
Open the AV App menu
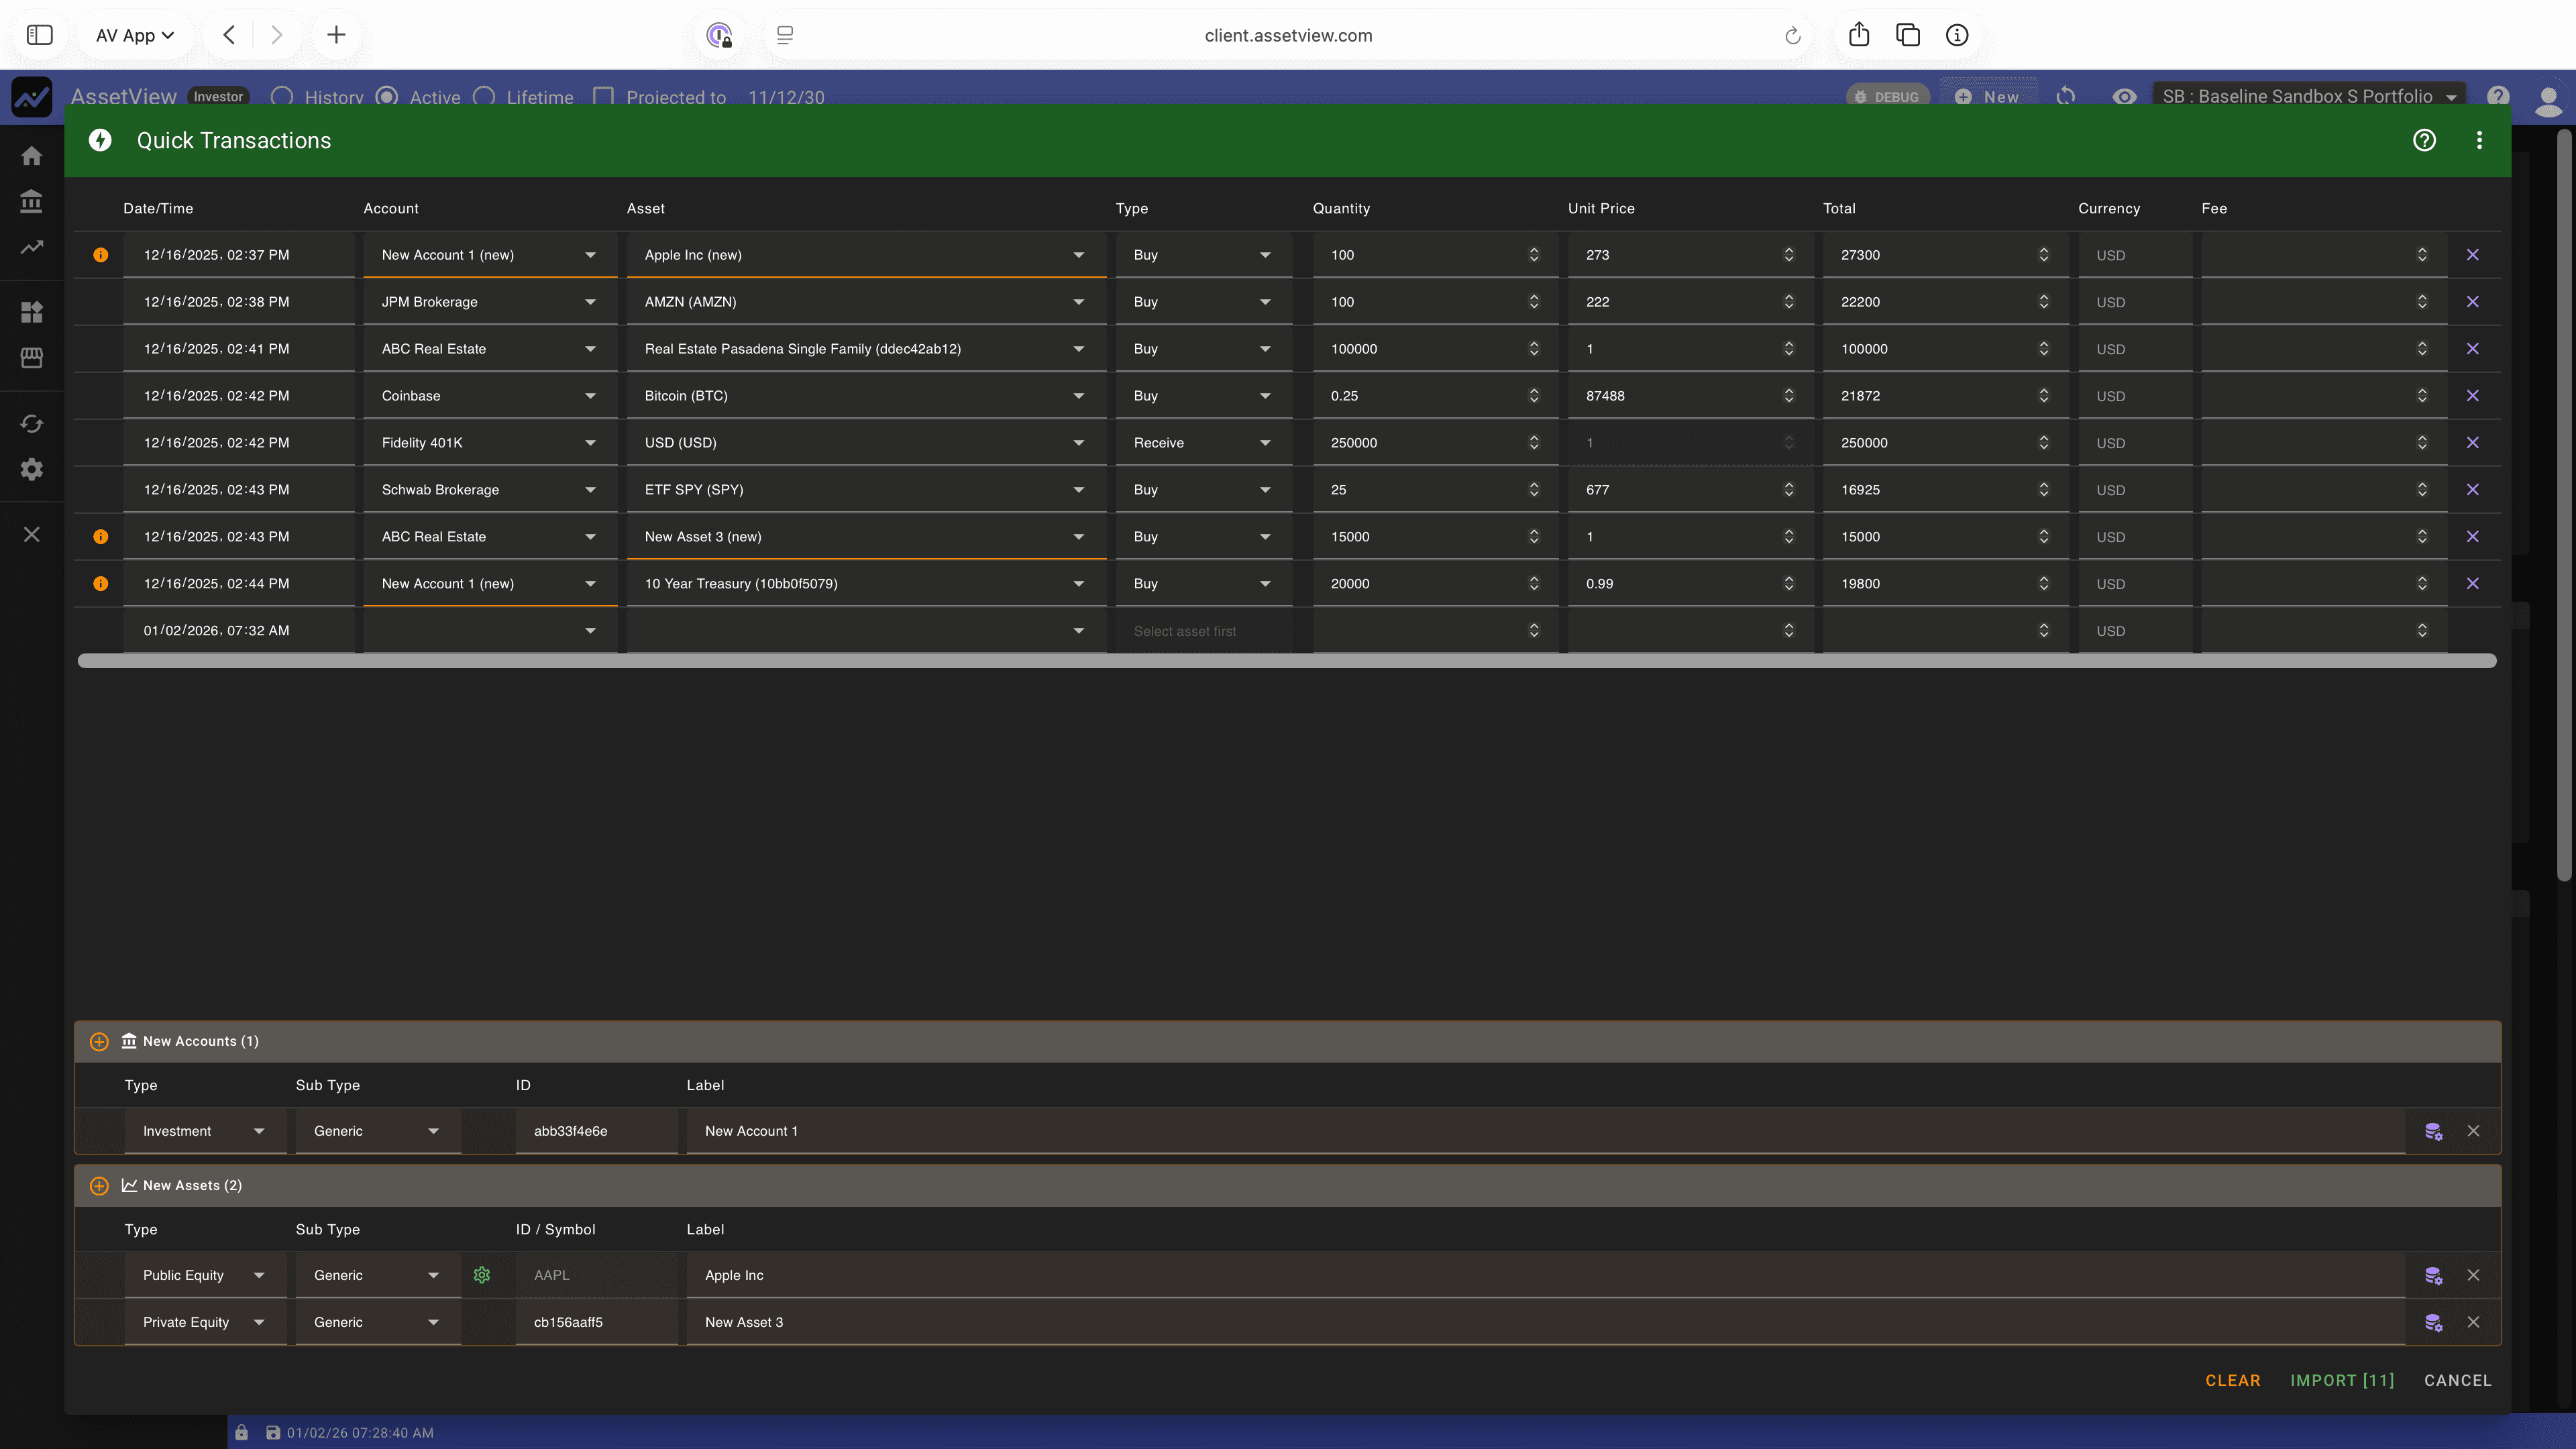[134, 34]
